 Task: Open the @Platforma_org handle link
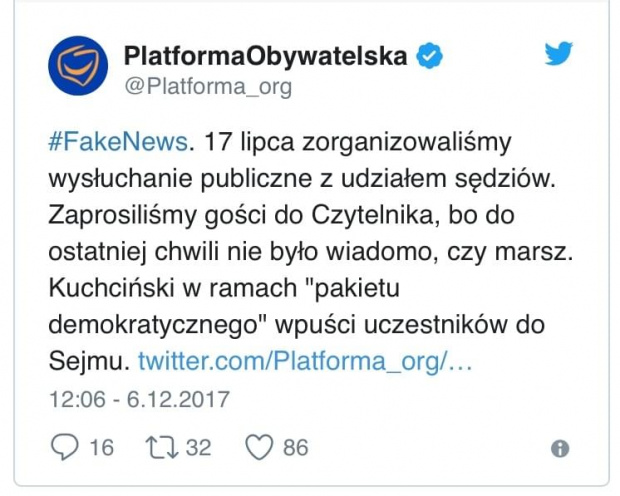tap(208, 87)
